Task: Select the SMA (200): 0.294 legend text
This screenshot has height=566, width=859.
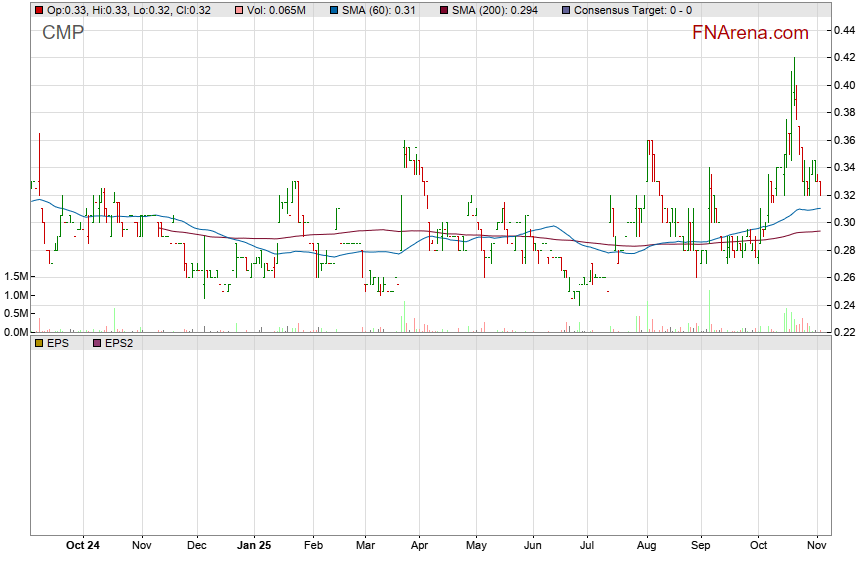Action: pos(500,9)
